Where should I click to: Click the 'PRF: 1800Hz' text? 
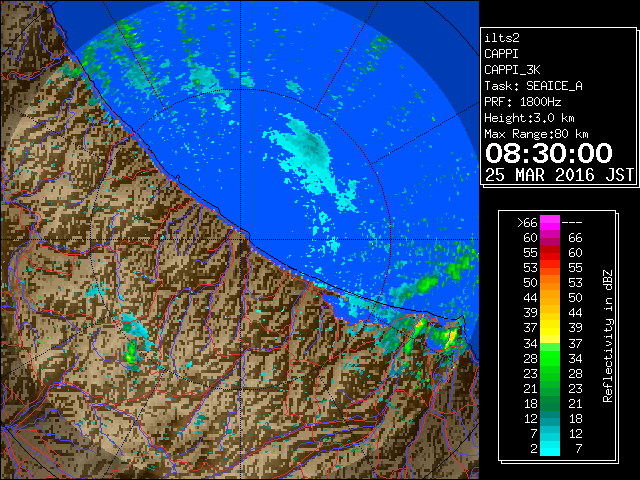(522, 102)
